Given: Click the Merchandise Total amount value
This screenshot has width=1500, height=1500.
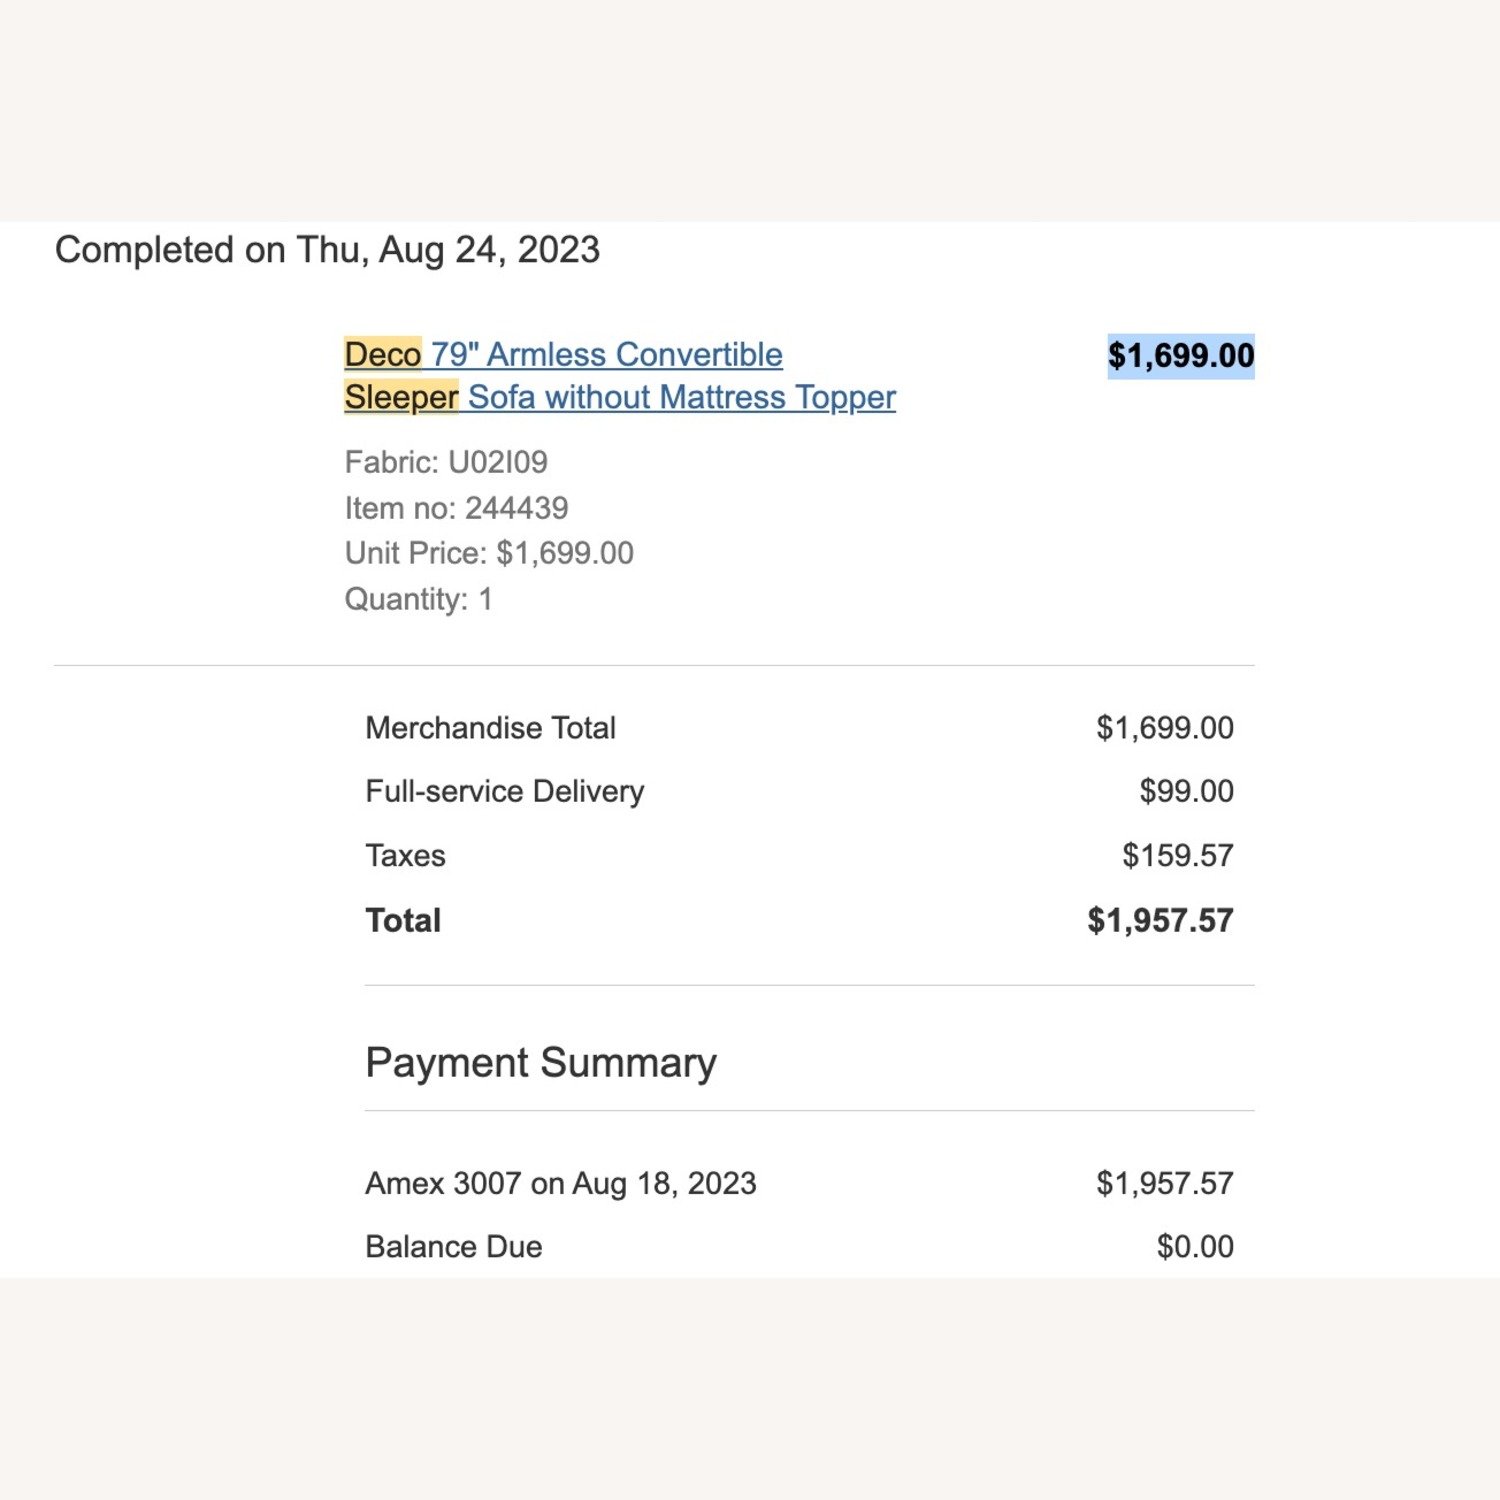Looking at the screenshot, I should pyautogui.click(x=1164, y=728).
